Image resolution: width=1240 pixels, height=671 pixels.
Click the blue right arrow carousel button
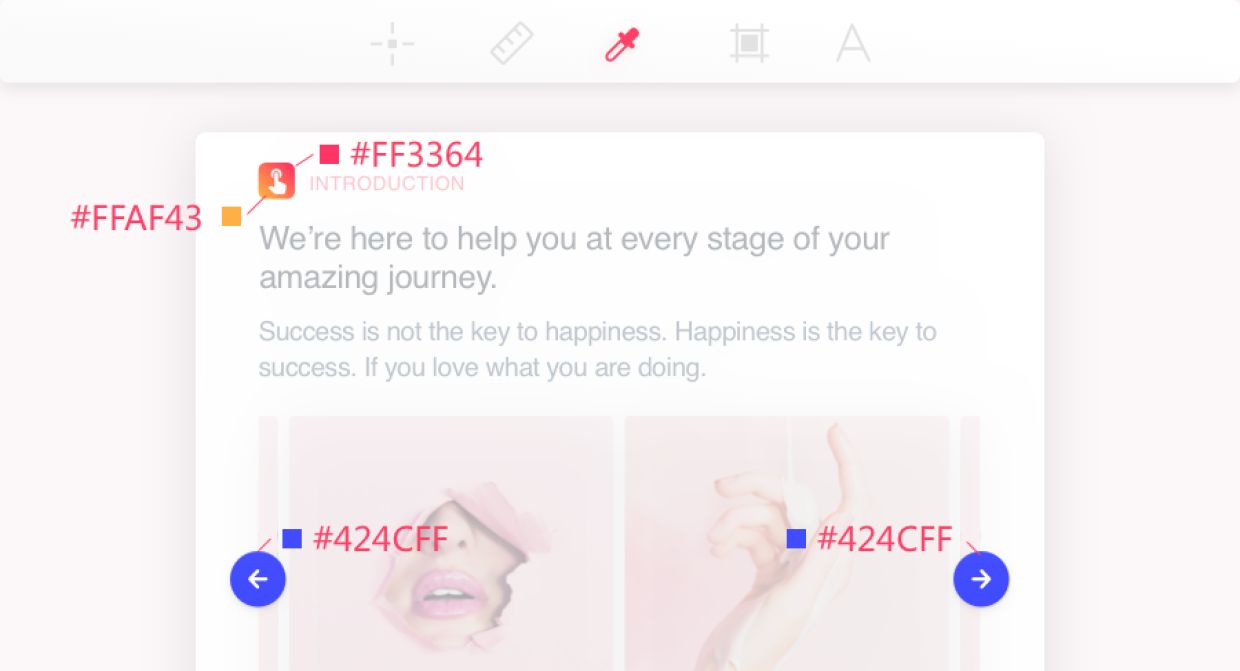[981, 579]
